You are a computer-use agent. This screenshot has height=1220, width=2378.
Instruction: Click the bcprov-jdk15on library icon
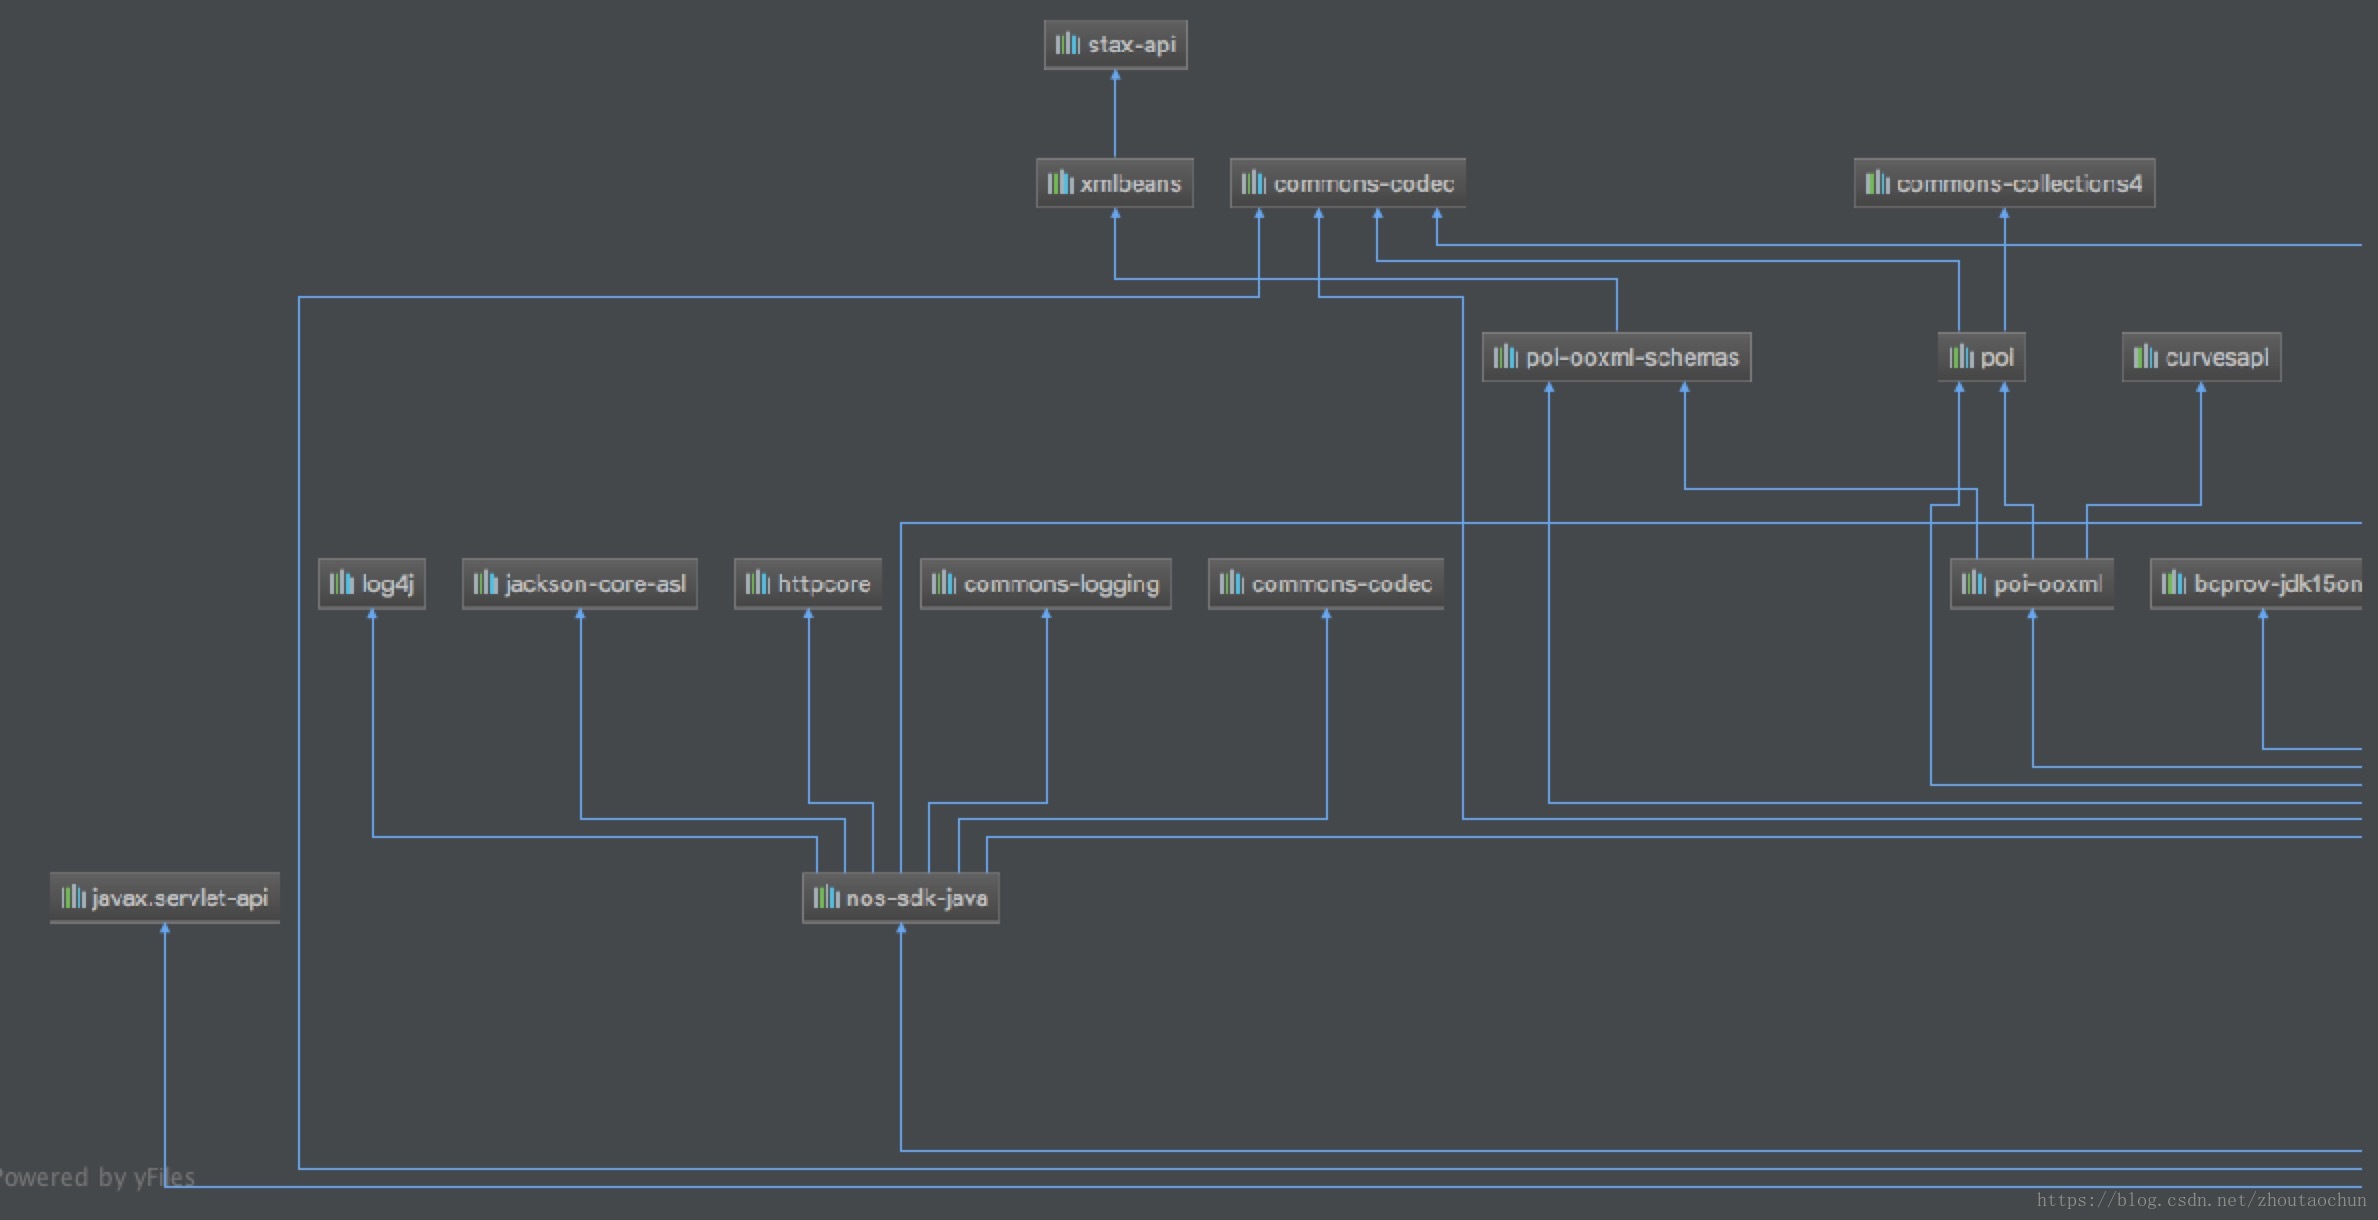click(x=2174, y=583)
